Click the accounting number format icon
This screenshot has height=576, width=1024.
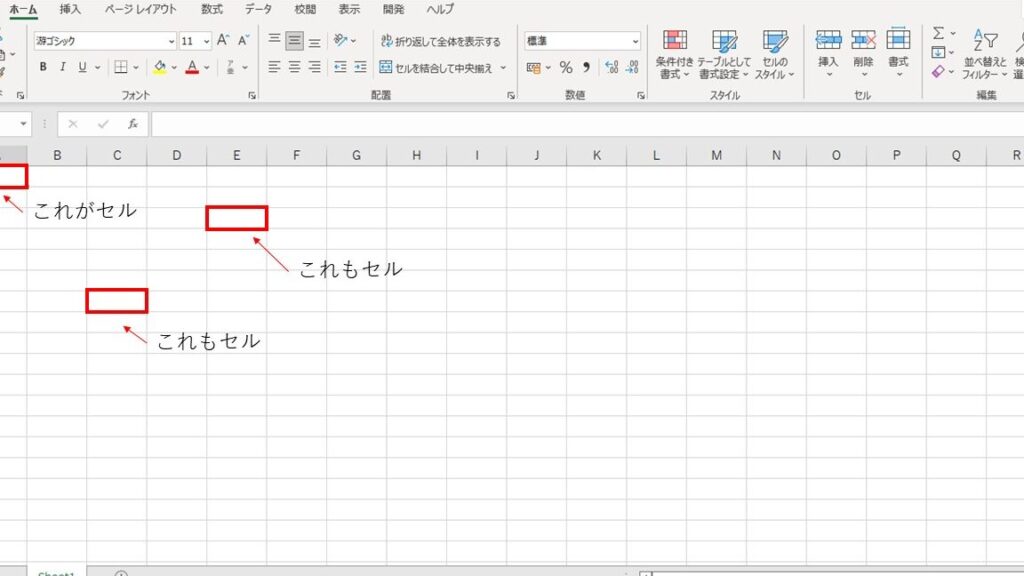(x=534, y=67)
